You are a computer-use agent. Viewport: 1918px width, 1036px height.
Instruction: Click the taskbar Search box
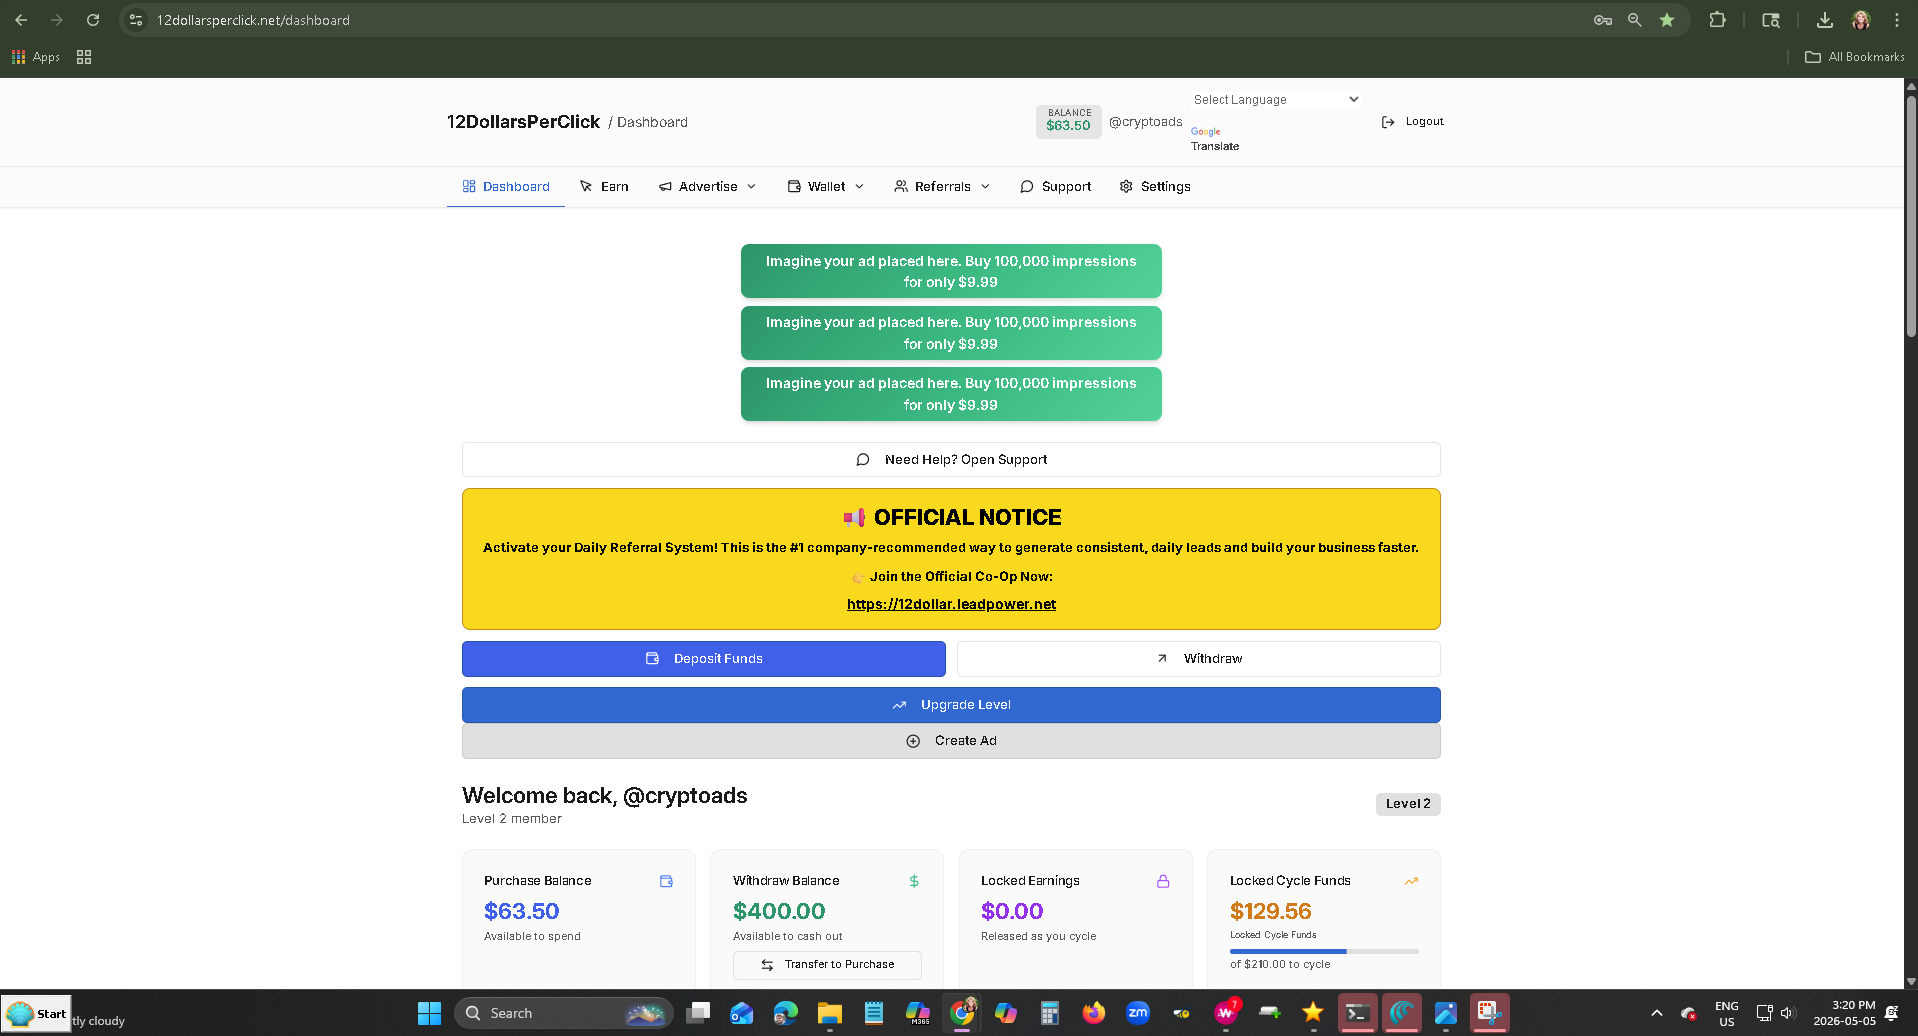pyautogui.click(x=564, y=1013)
